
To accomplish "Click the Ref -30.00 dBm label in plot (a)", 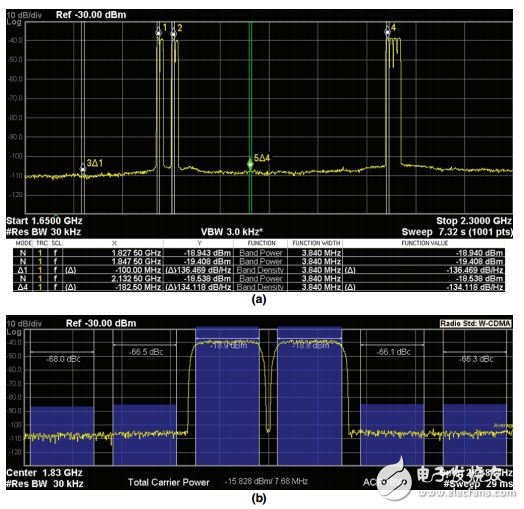I will [91, 15].
